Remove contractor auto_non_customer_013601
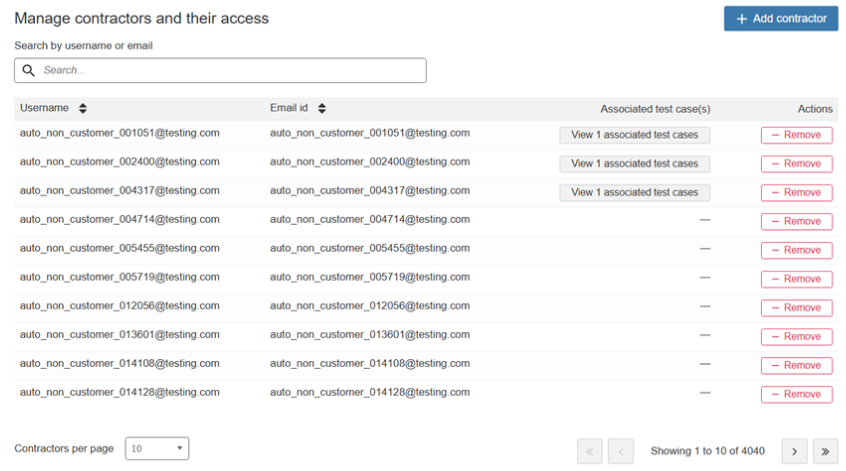Image resolution: width=846 pixels, height=471 pixels. tap(796, 337)
